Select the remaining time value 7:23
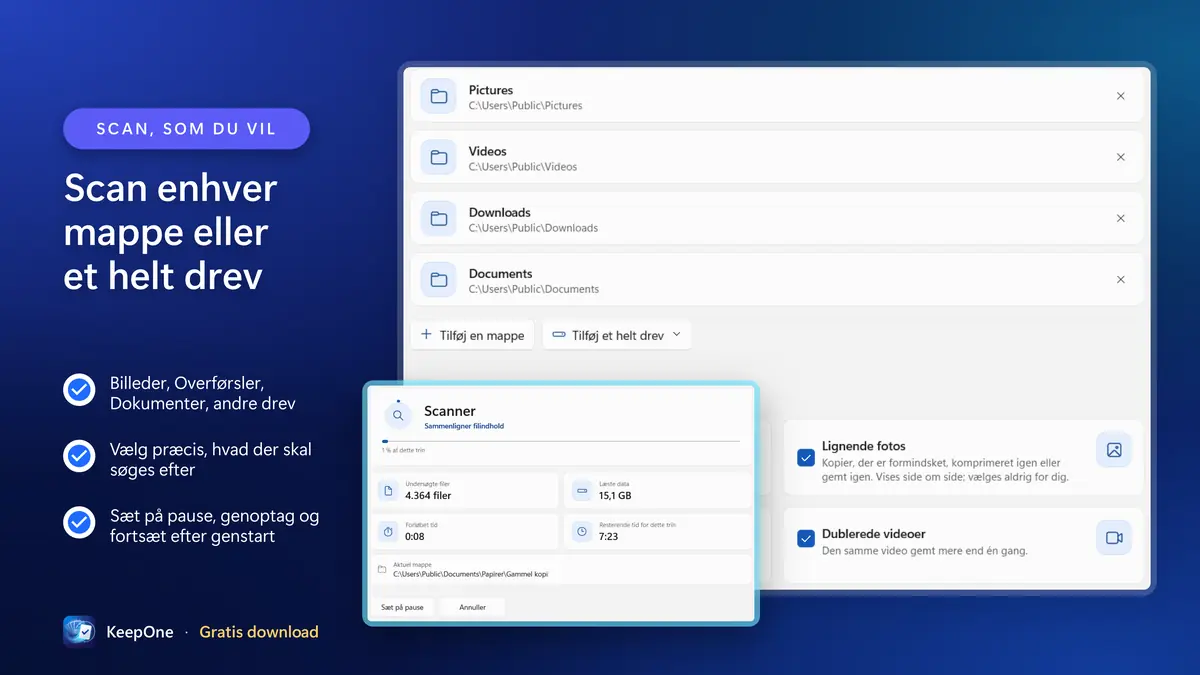Screen dimensions: 1200x675 (608, 536)
